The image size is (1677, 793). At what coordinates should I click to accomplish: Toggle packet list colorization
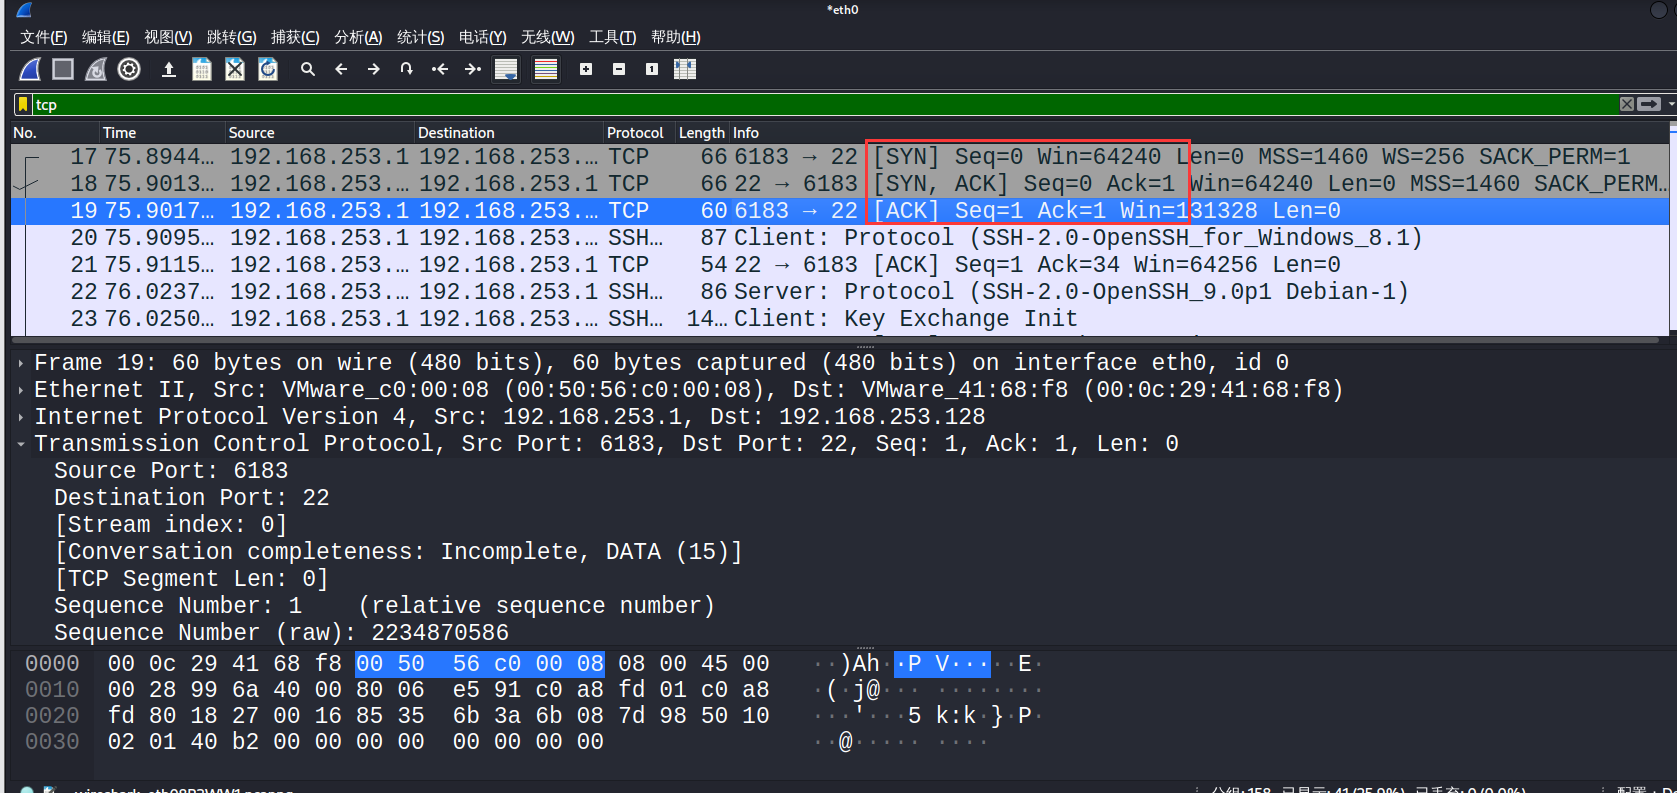[546, 69]
